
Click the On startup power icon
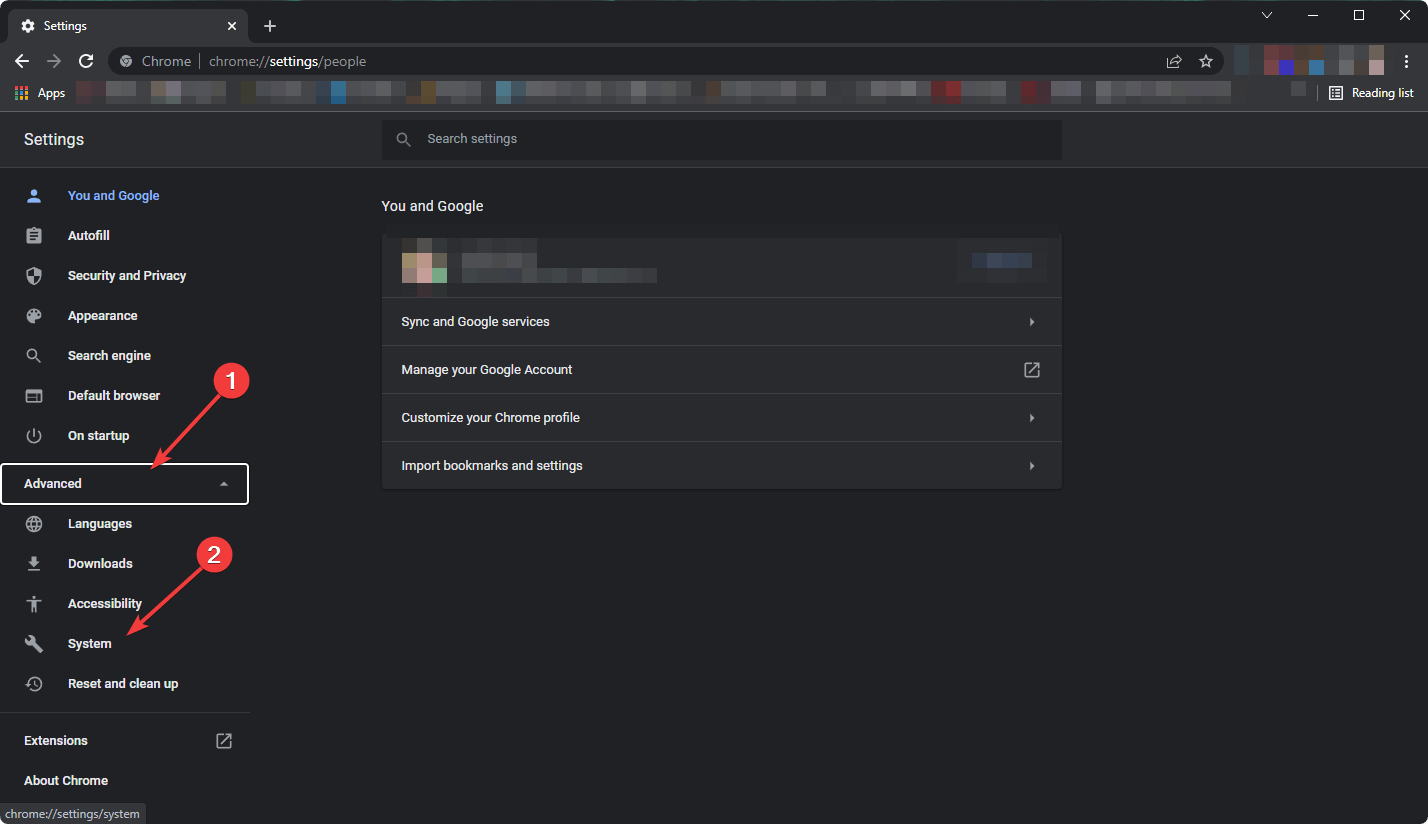click(x=34, y=436)
